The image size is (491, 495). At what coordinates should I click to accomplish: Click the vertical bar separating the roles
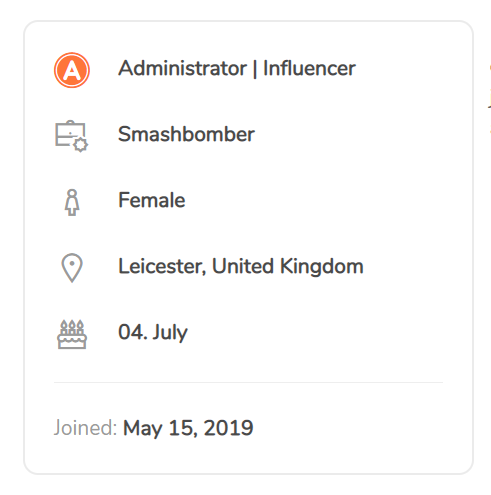point(255,69)
